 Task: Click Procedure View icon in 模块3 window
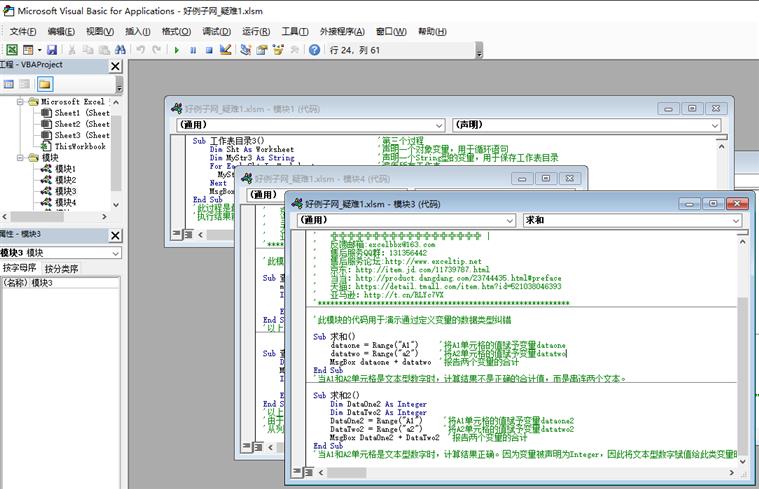point(297,472)
